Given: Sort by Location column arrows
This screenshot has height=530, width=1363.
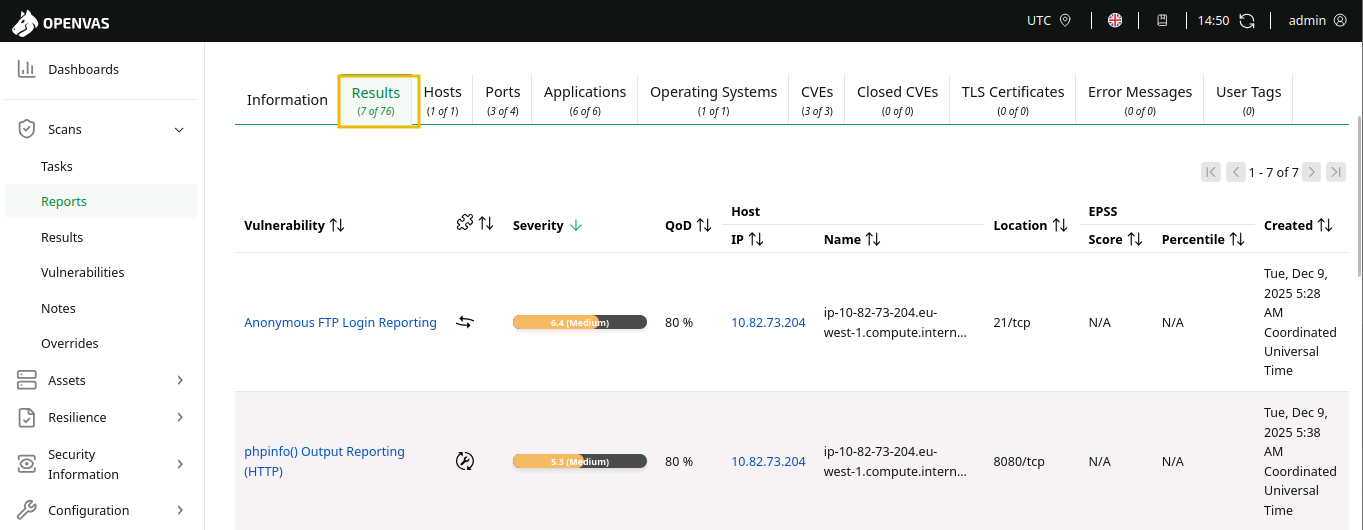Looking at the screenshot, I should pyautogui.click(x=1060, y=225).
